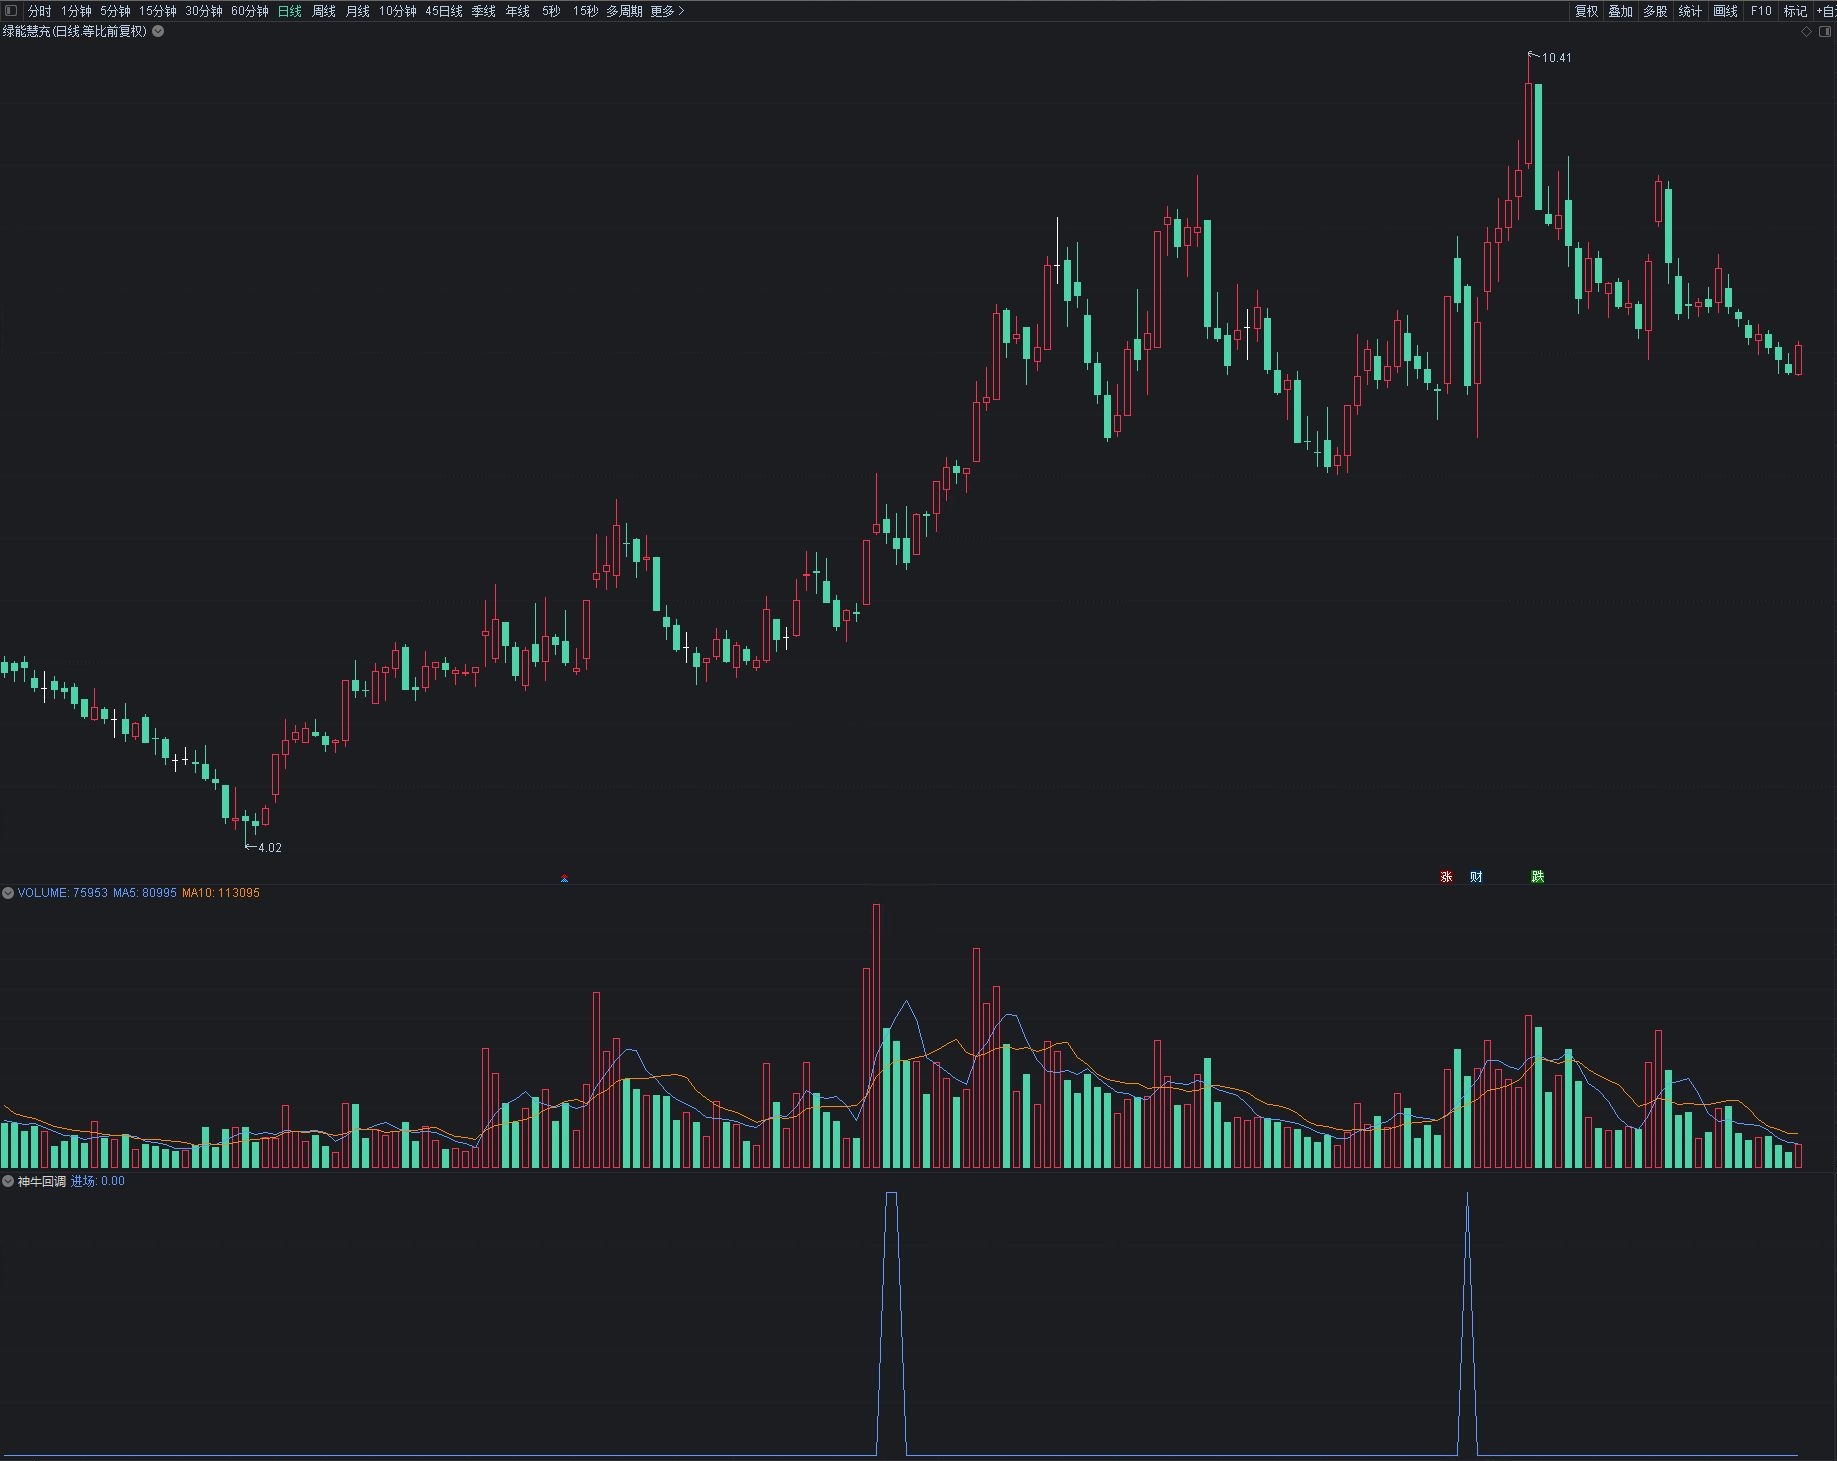The height and width of the screenshot is (1461, 1837).
Task: Select the 日线 period tab
Action: pyautogui.click(x=290, y=11)
